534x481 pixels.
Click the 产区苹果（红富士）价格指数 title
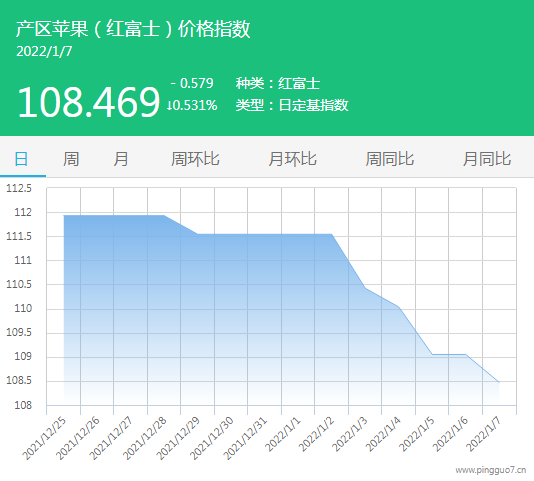(133, 29)
